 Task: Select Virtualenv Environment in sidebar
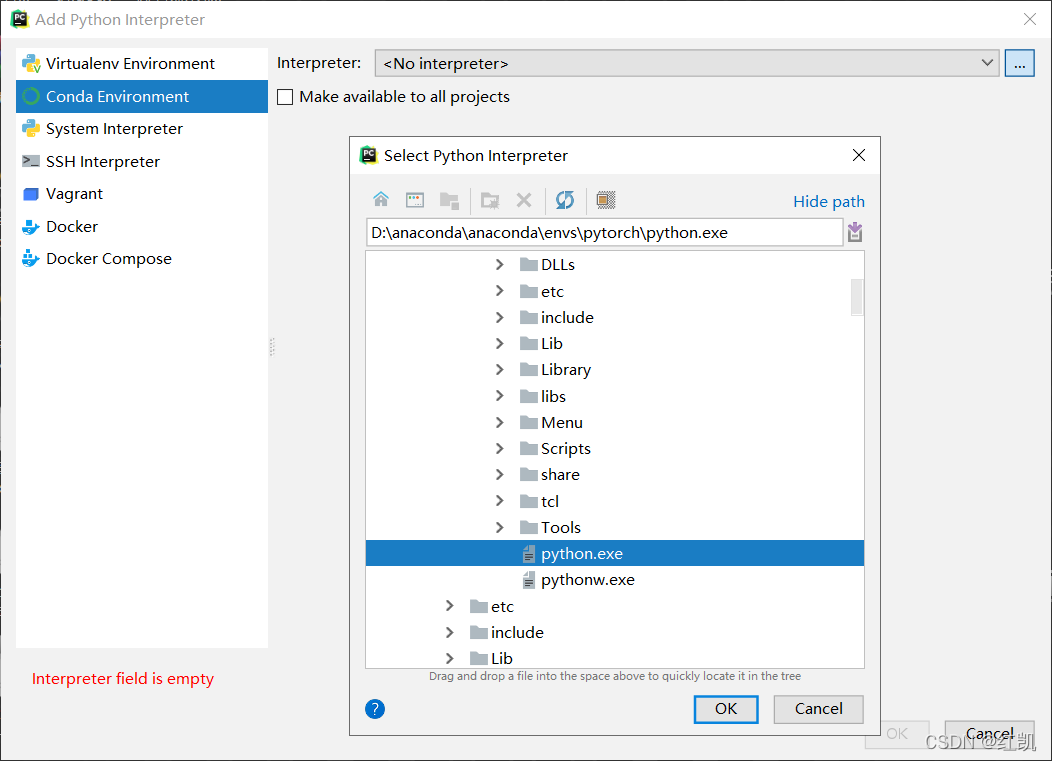coord(142,64)
